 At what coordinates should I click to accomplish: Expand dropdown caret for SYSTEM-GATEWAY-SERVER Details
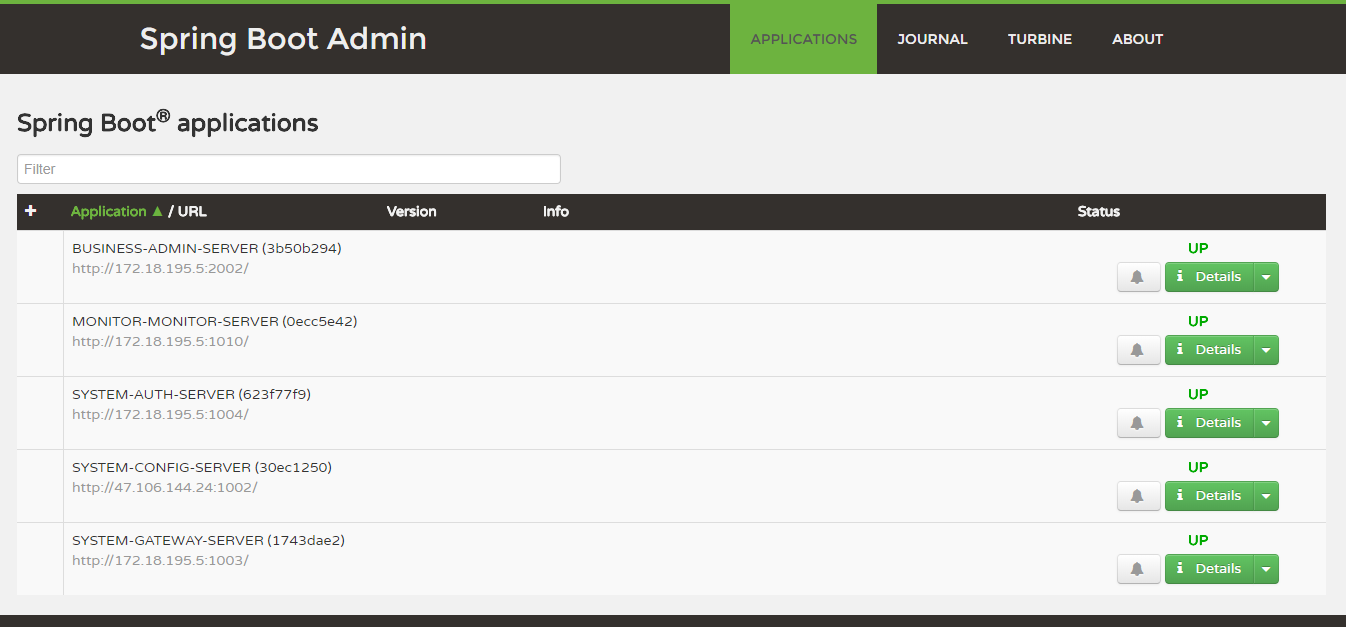(x=1266, y=569)
